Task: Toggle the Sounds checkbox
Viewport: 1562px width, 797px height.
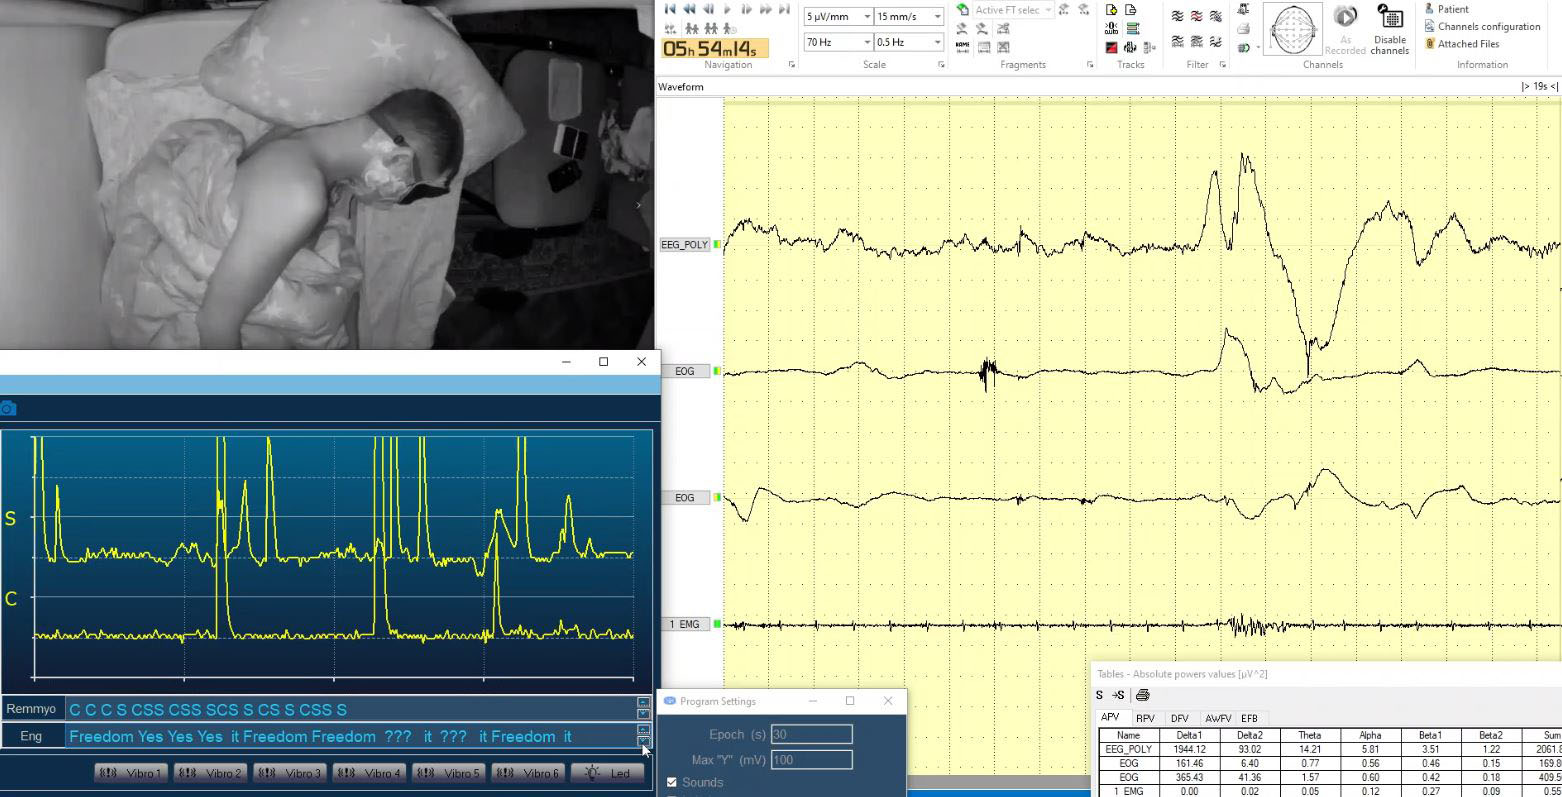Action: pyautogui.click(x=671, y=782)
